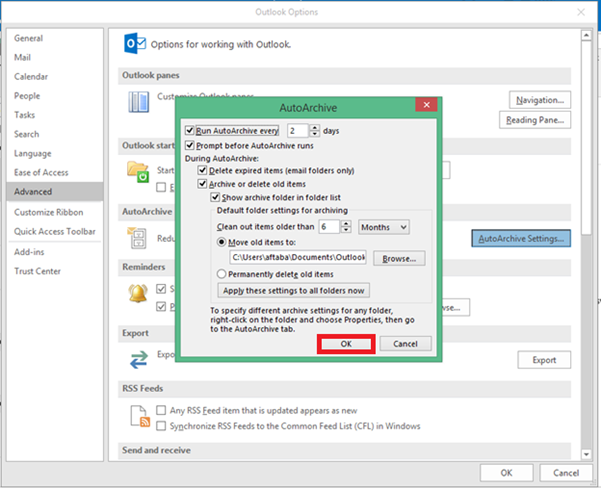
Task: Open Customize Ribbon options category
Action: click(x=54, y=212)
